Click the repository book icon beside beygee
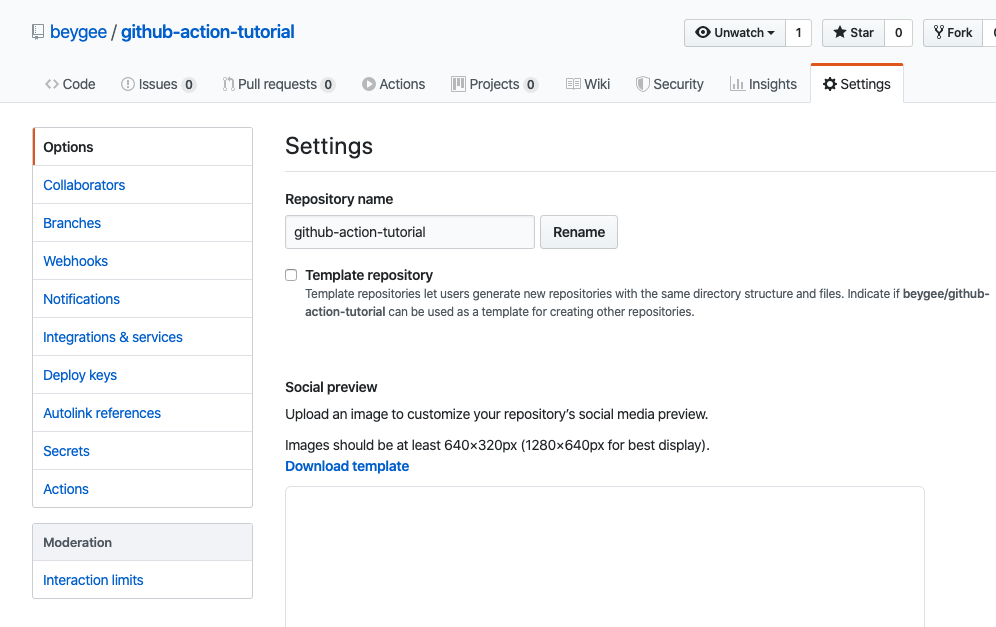This screenshot has width=996, height=627. pos(38,32)
